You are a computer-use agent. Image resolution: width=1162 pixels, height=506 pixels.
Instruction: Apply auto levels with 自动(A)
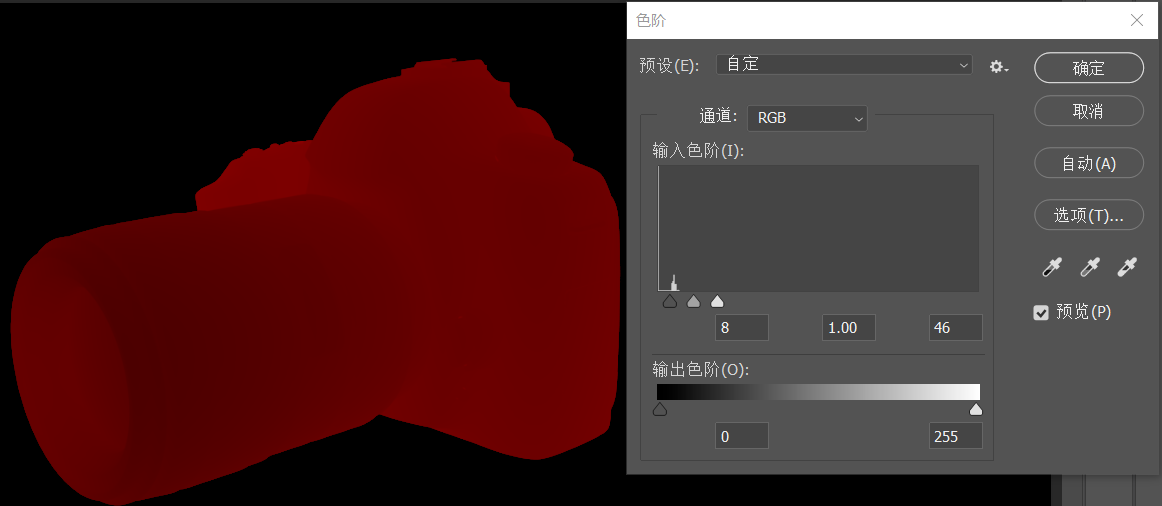pyautogui.click(x=1088, y=164)
